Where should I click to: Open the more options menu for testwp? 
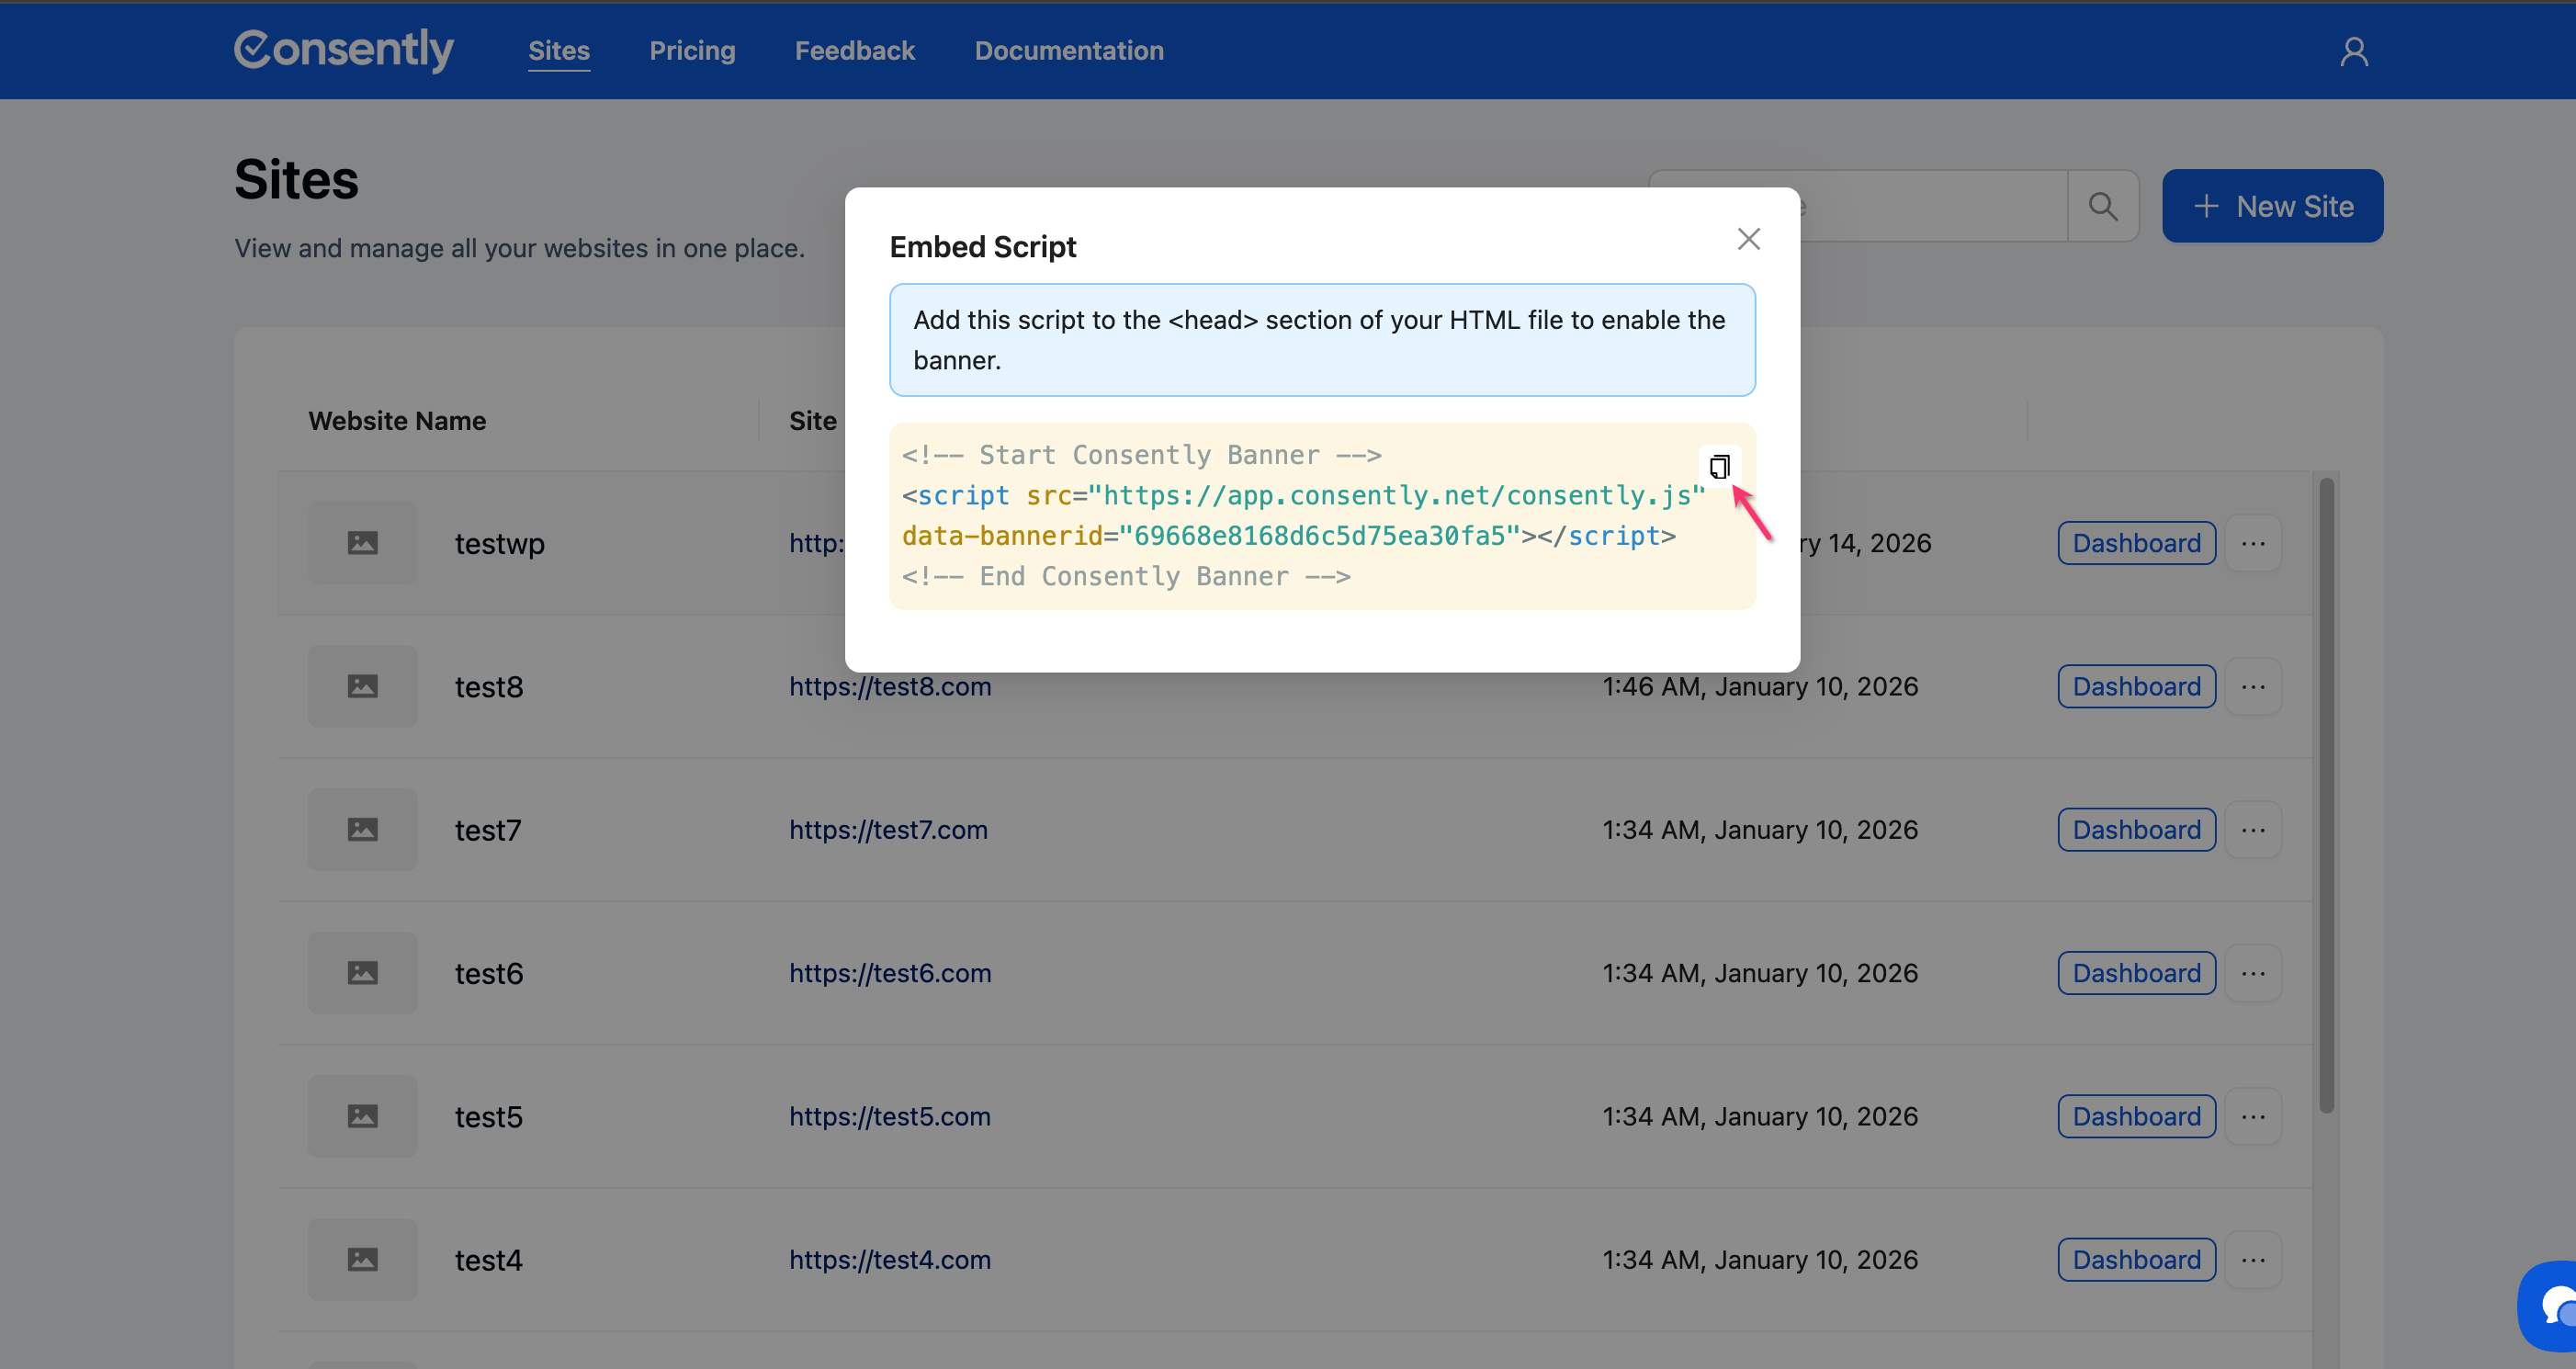[x=2253, y=543]
